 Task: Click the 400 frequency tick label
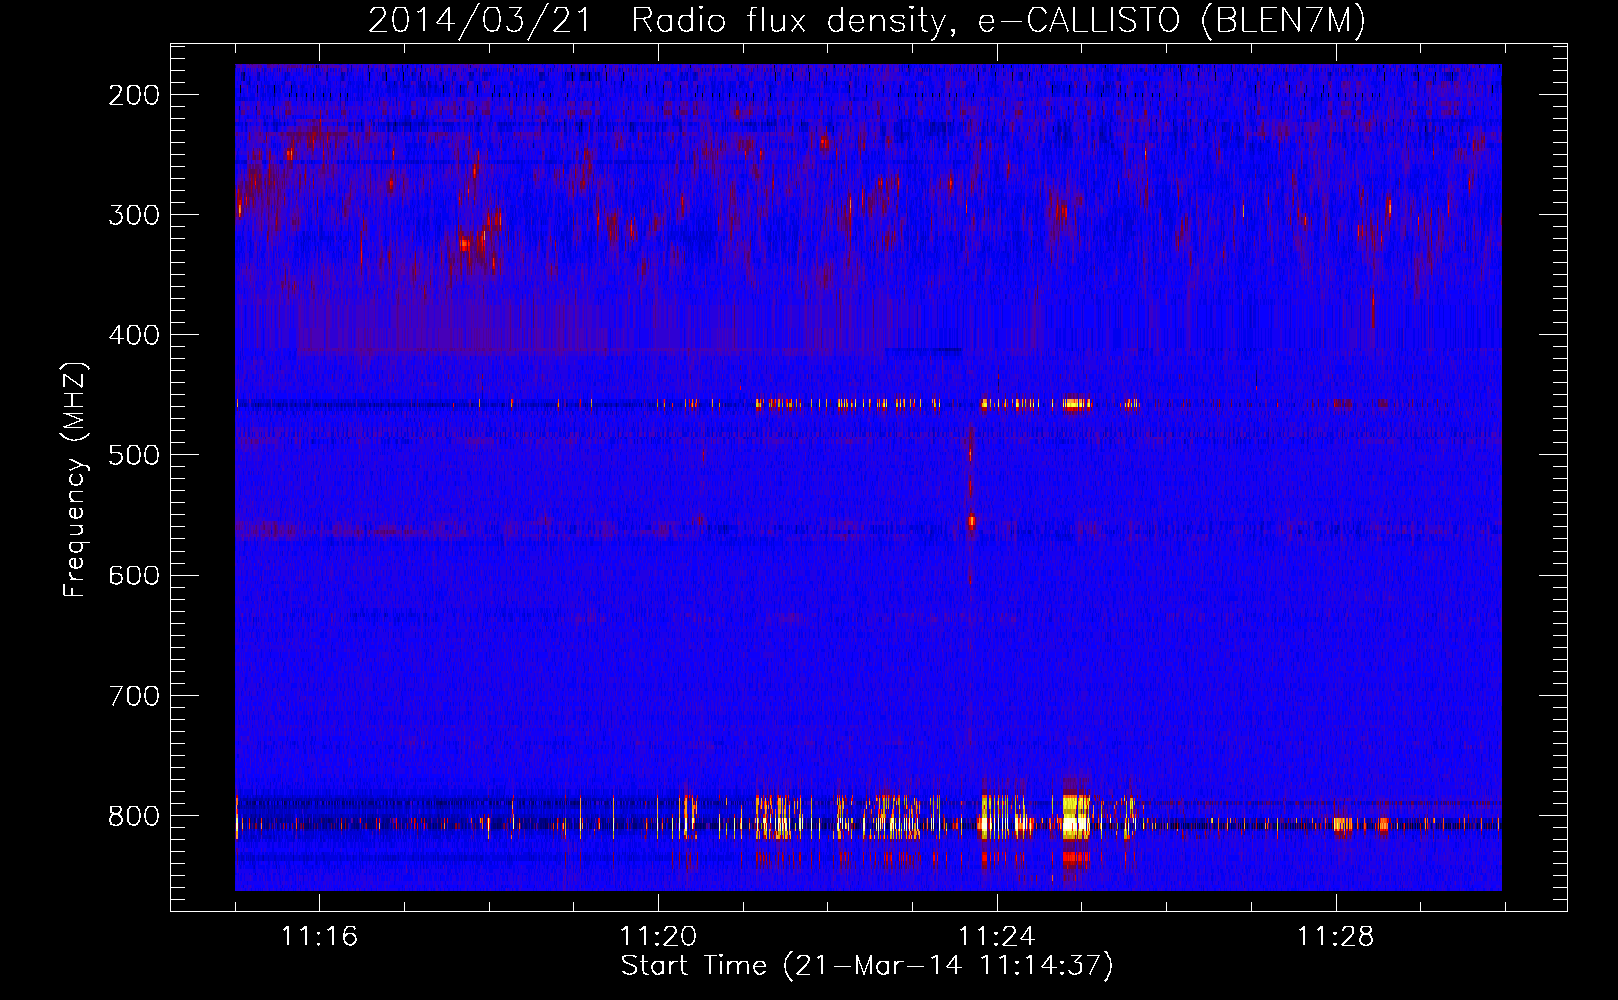134,335
